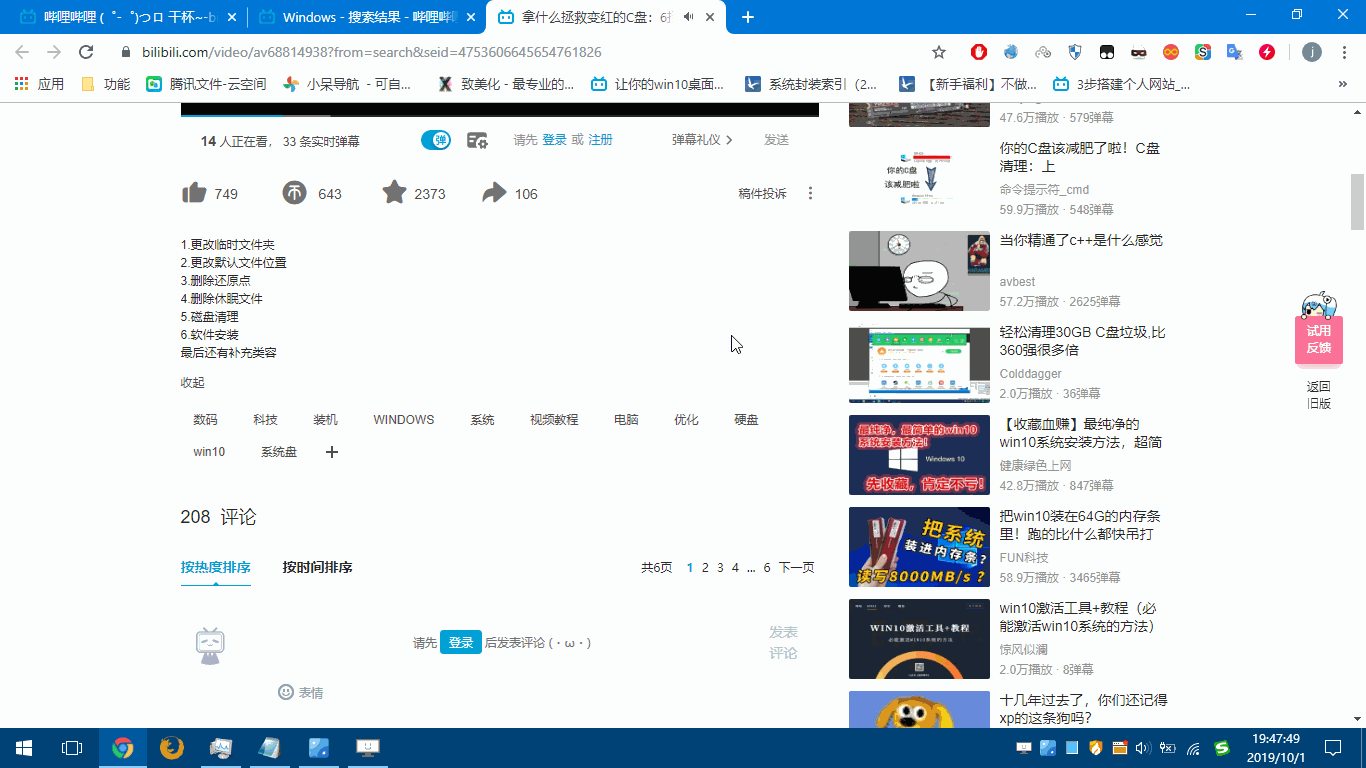
Task: Go to comment page via 下一页 link
Action: [797, 567]
